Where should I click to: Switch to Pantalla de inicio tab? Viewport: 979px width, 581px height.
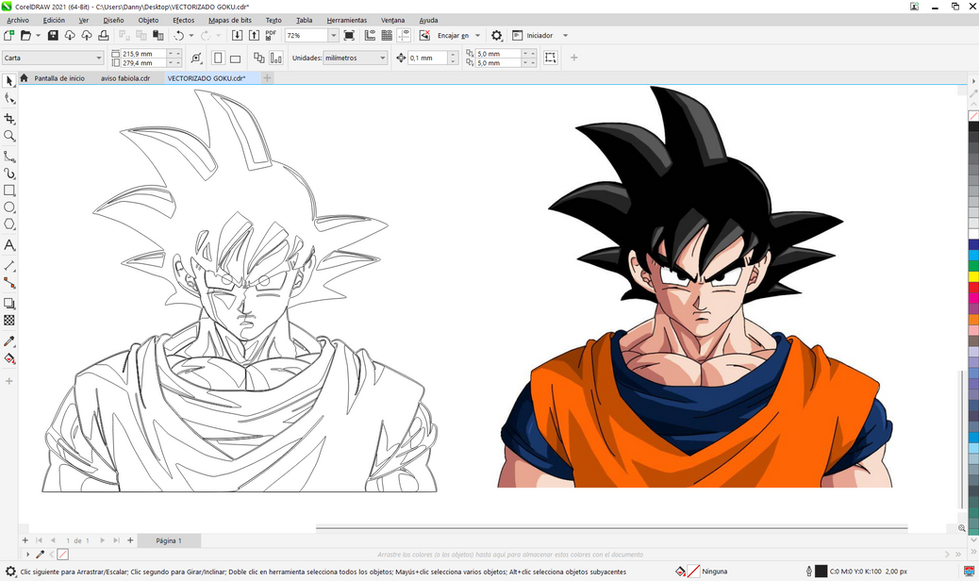tap(59, 78)
